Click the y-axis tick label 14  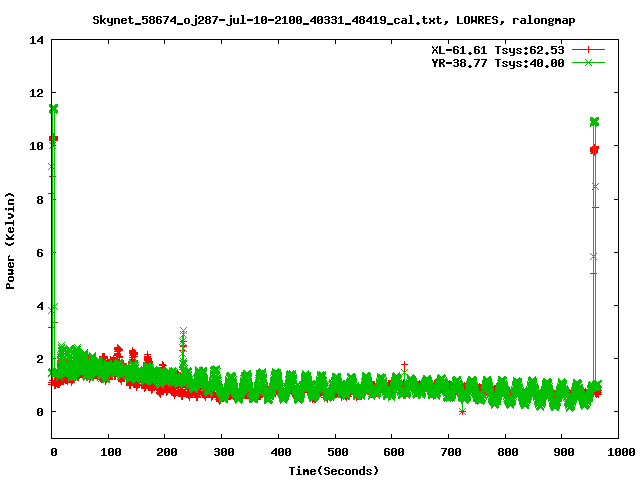[x=36, y=40]
